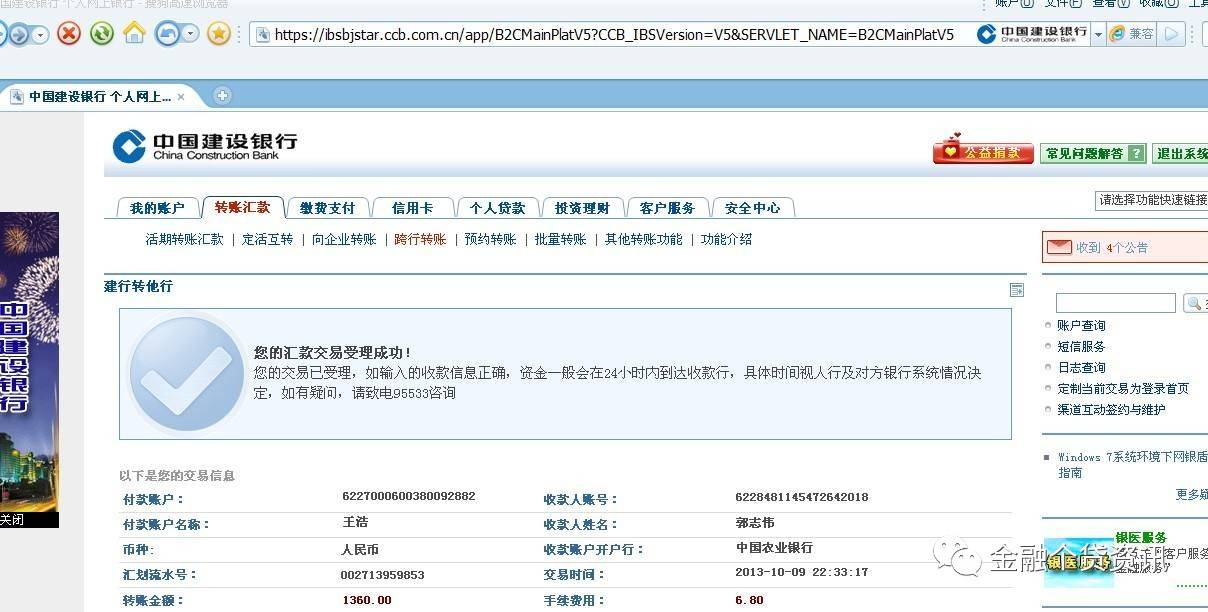The height and width of the screenshot is (612, 1208).
Task: Open the 信用卡 tab
Action: 413,208
